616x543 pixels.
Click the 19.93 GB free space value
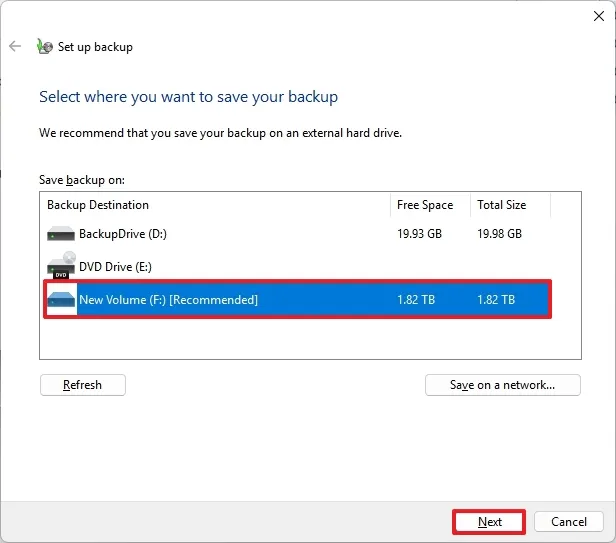pos(419,234)
